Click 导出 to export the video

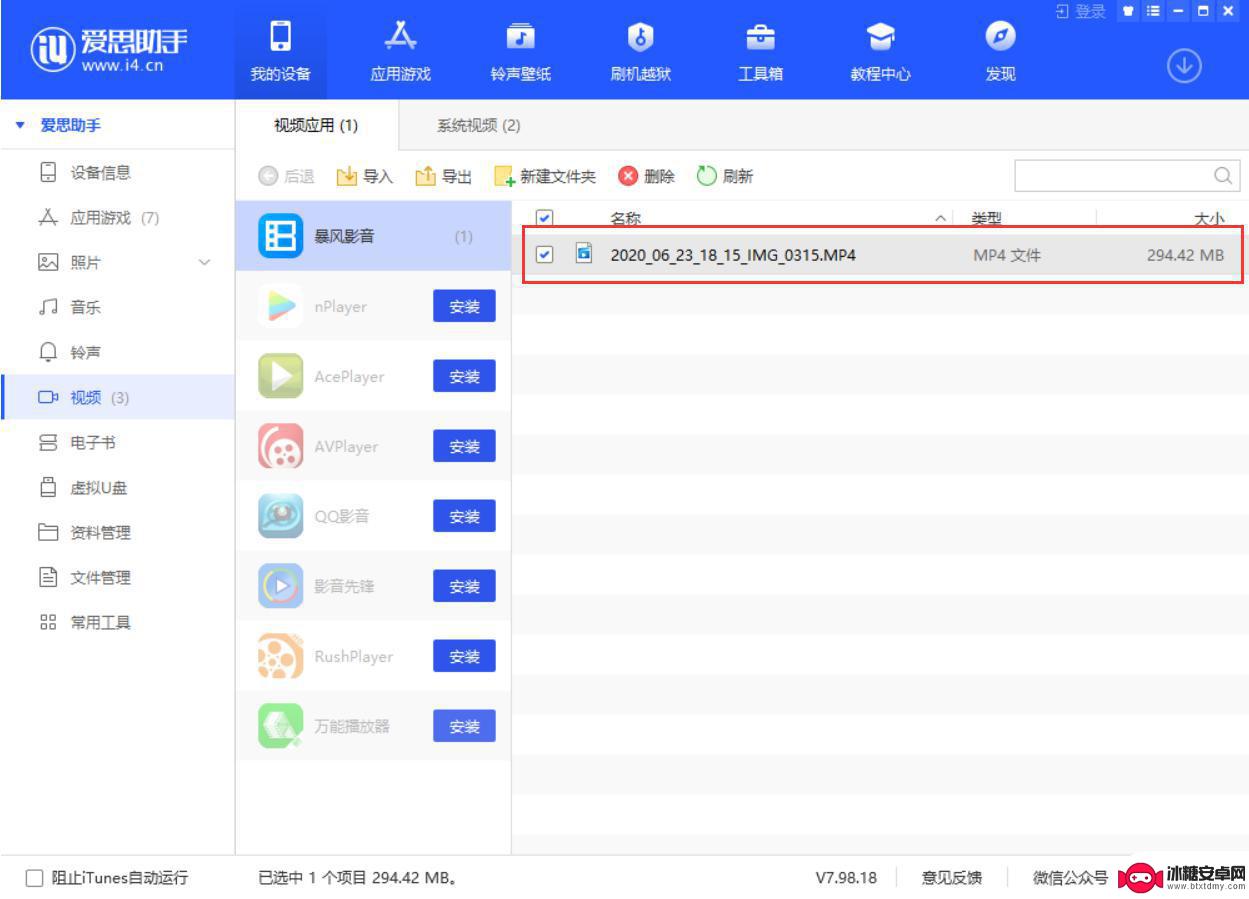(x=444, y=176)
